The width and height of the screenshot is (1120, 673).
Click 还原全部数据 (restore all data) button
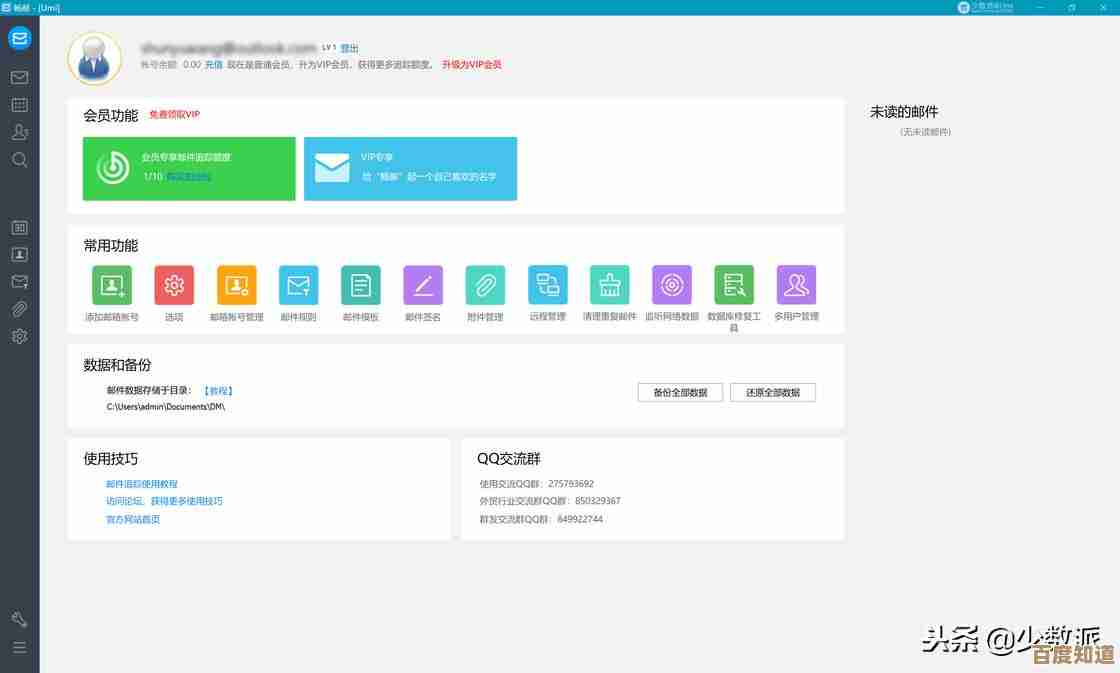point(773,393)
